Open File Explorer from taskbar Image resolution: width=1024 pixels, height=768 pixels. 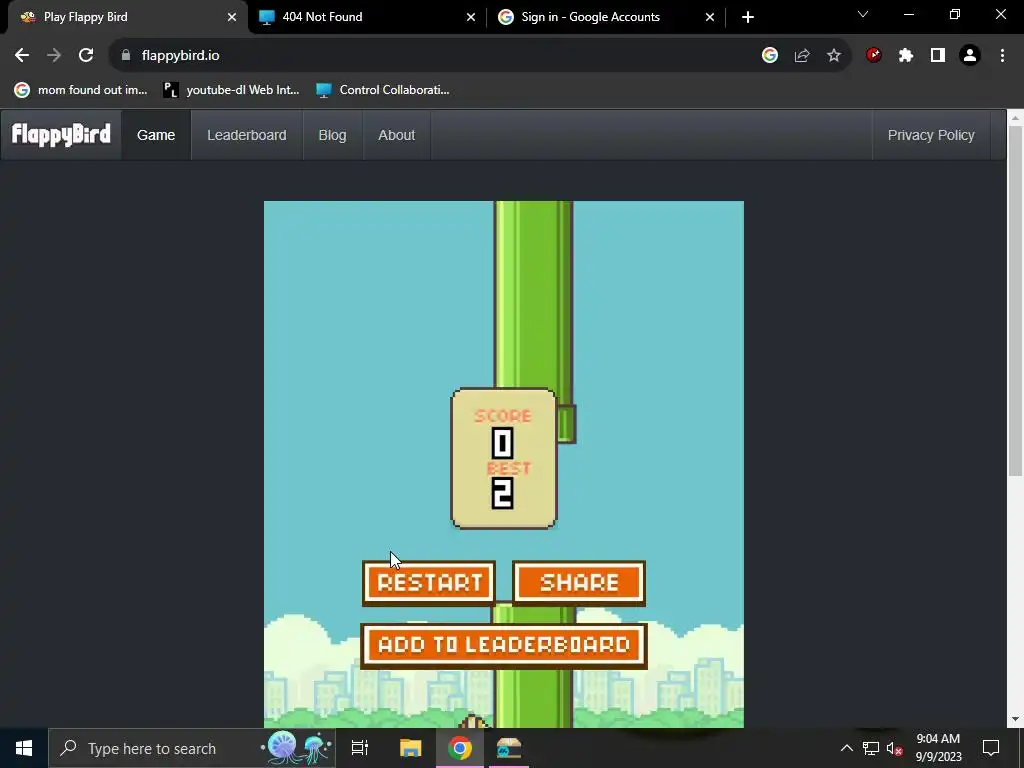point(411,748)
